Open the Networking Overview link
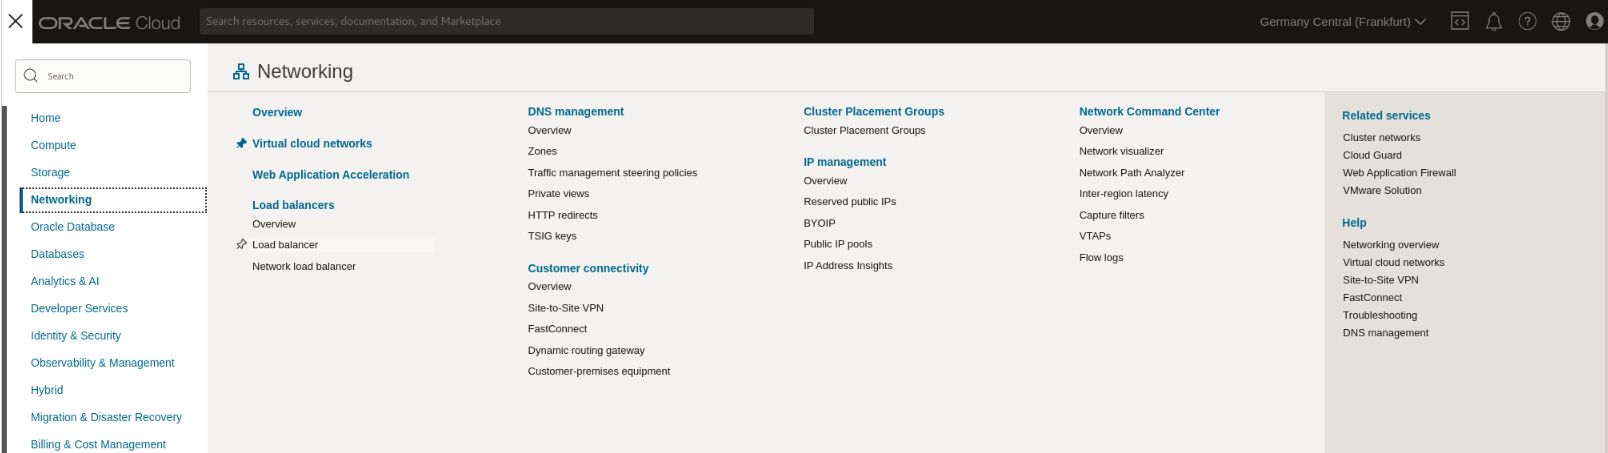The height and width of the screenshot is (453, 1608). tap(277, 113)
